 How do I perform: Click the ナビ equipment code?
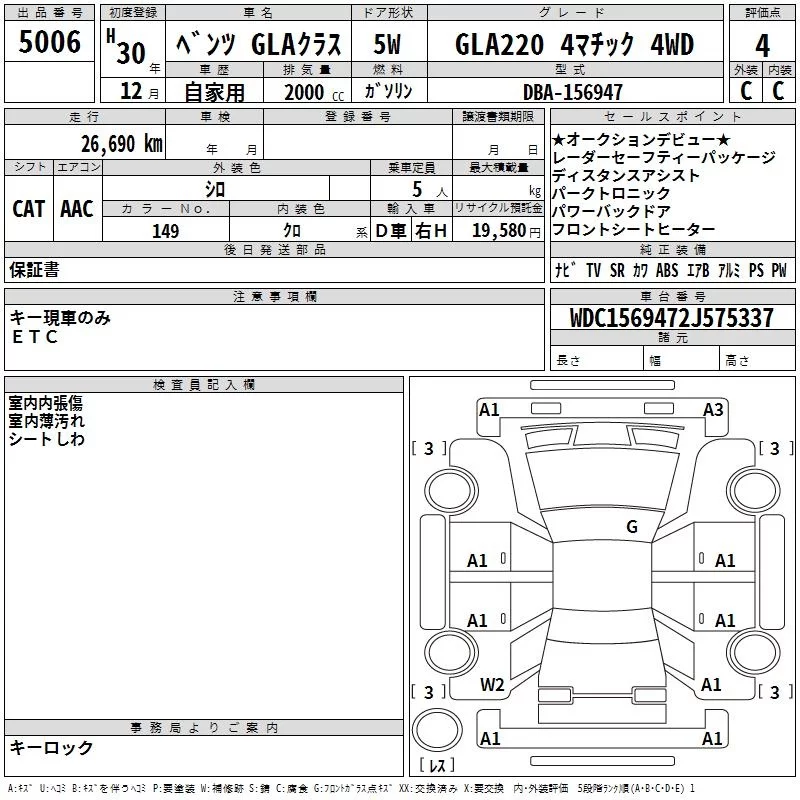point(565,270)
